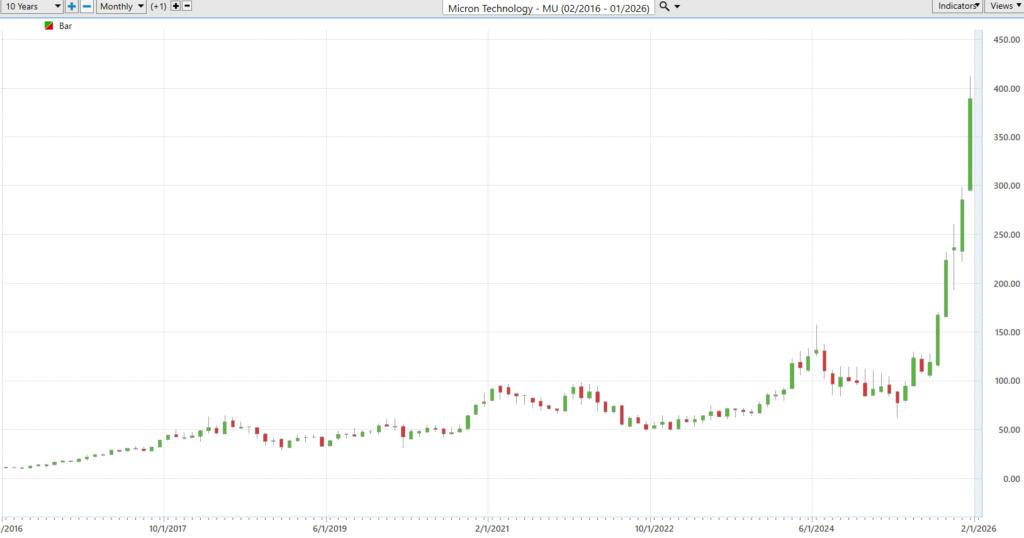The height and width of the screenshot is (538, 1024).
Task: Open the Views menu
Action: [1004, 6]
